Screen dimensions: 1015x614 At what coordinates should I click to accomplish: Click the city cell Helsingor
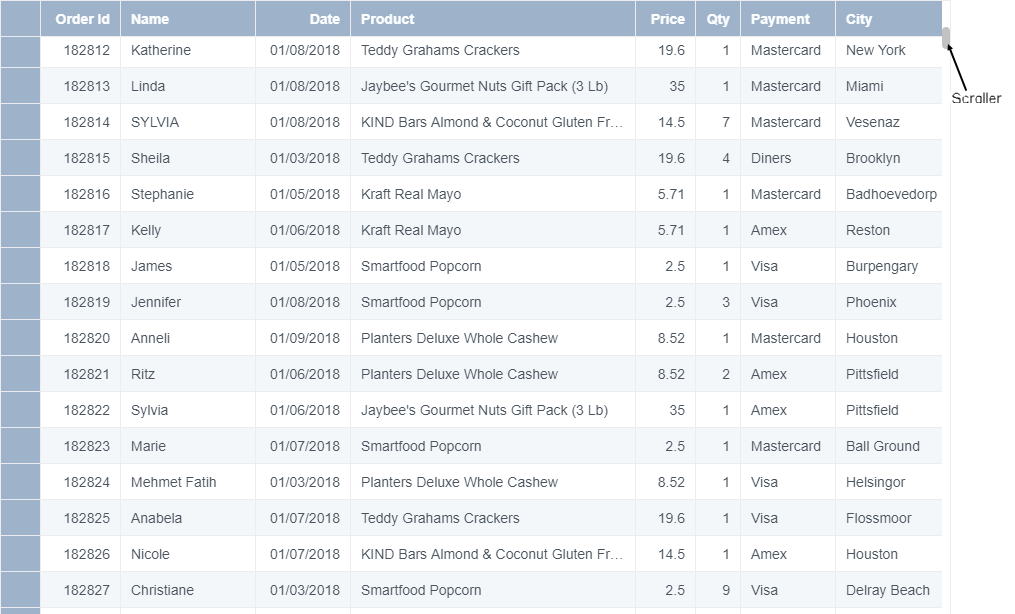889,482
